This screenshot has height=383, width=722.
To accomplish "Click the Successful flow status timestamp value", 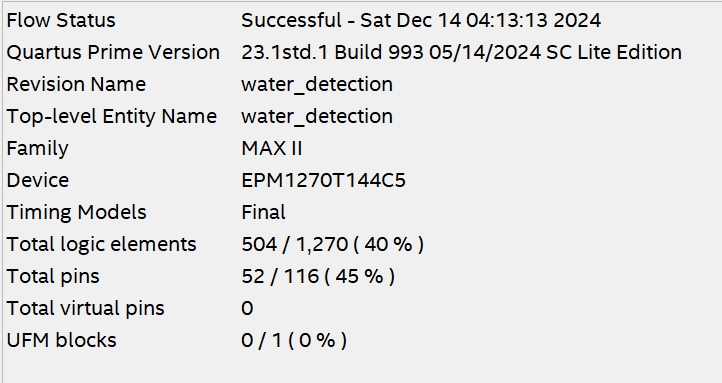I will [421, 21].
